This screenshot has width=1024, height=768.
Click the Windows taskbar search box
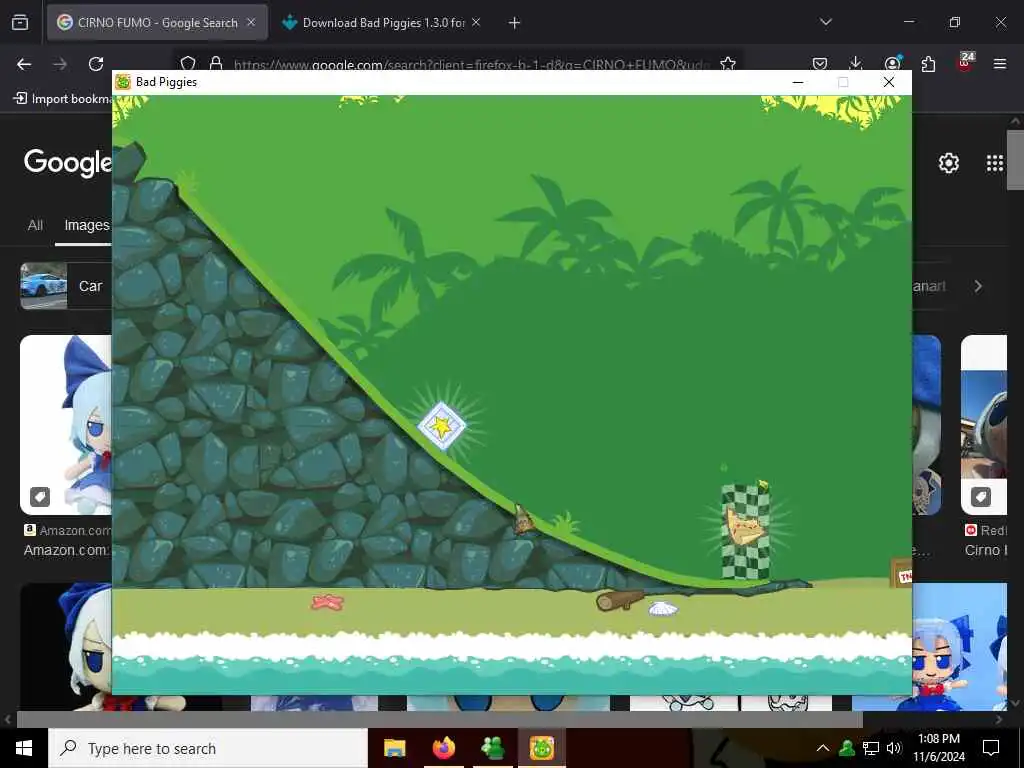(208, 748)
